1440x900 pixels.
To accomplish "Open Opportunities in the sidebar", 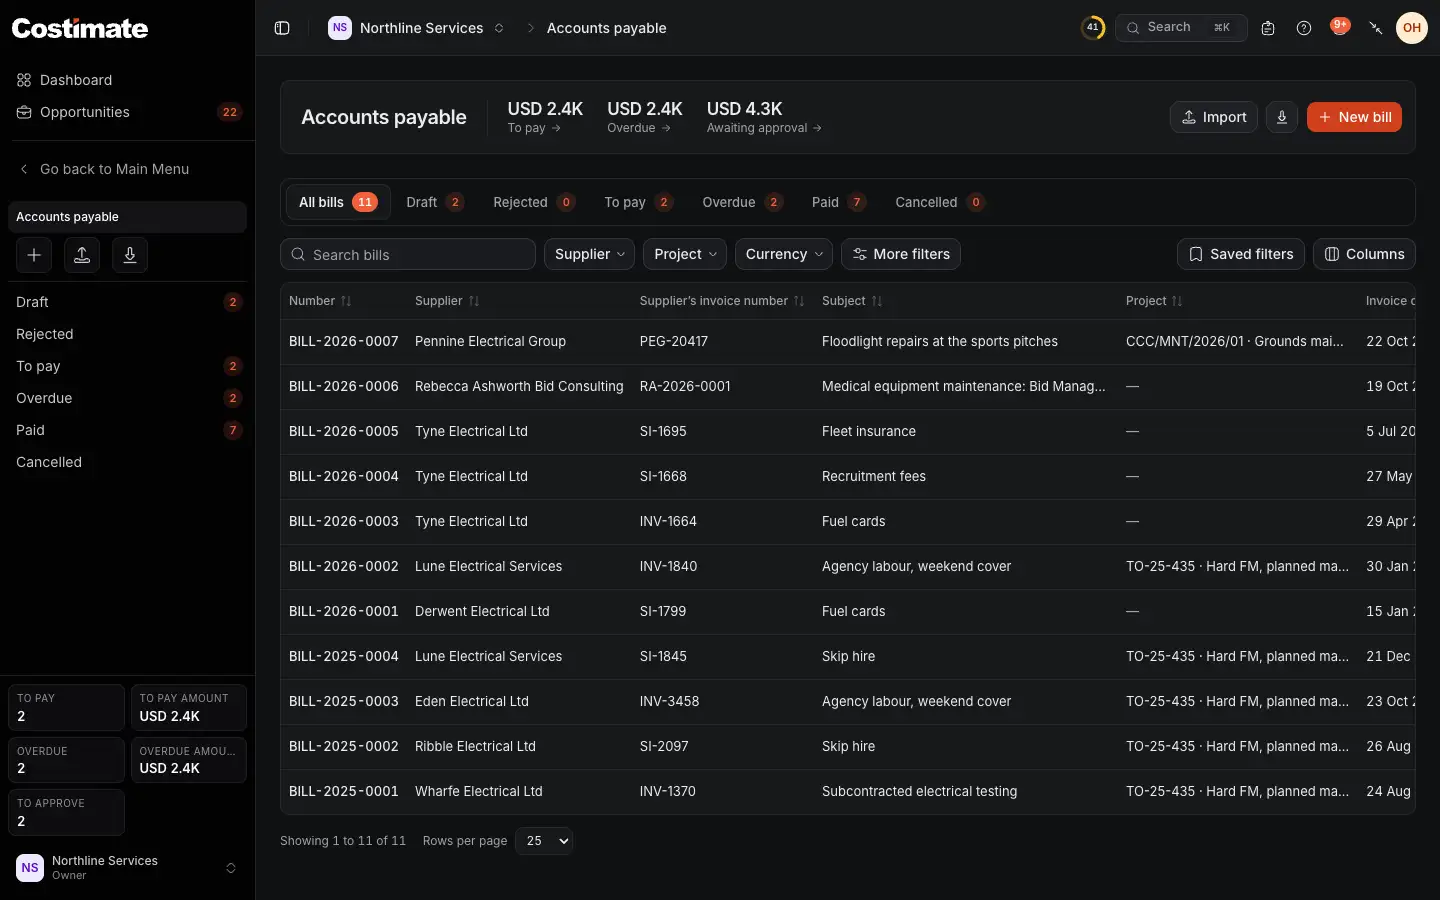I will pyautogui.click(x=127, y=112).
